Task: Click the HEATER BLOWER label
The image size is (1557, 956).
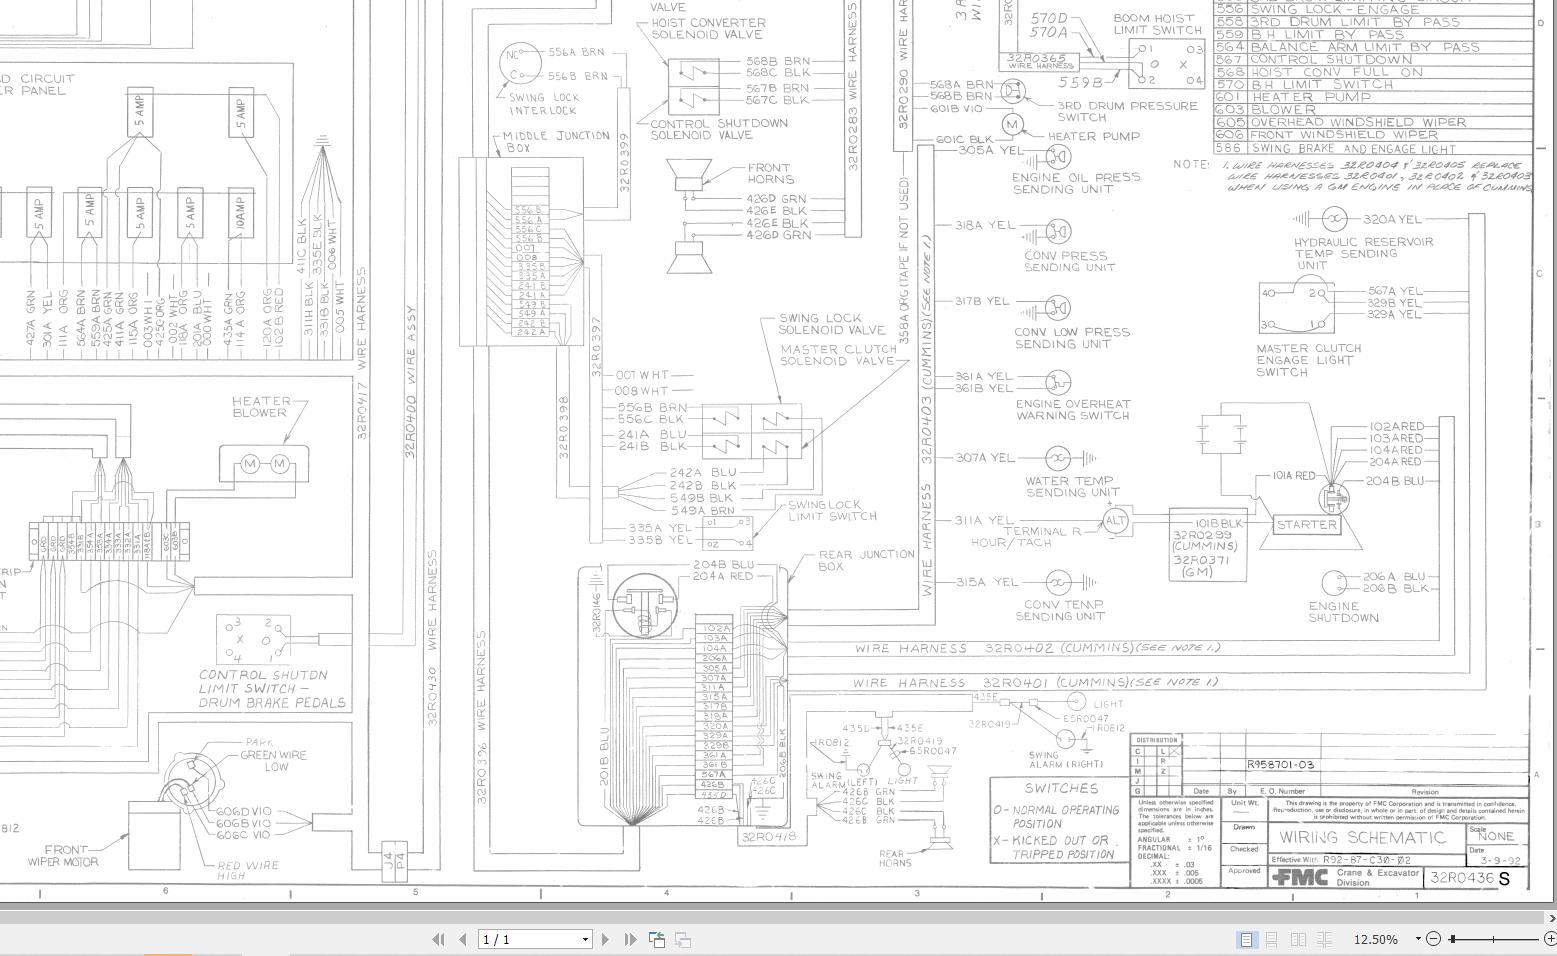Action: 261,407
